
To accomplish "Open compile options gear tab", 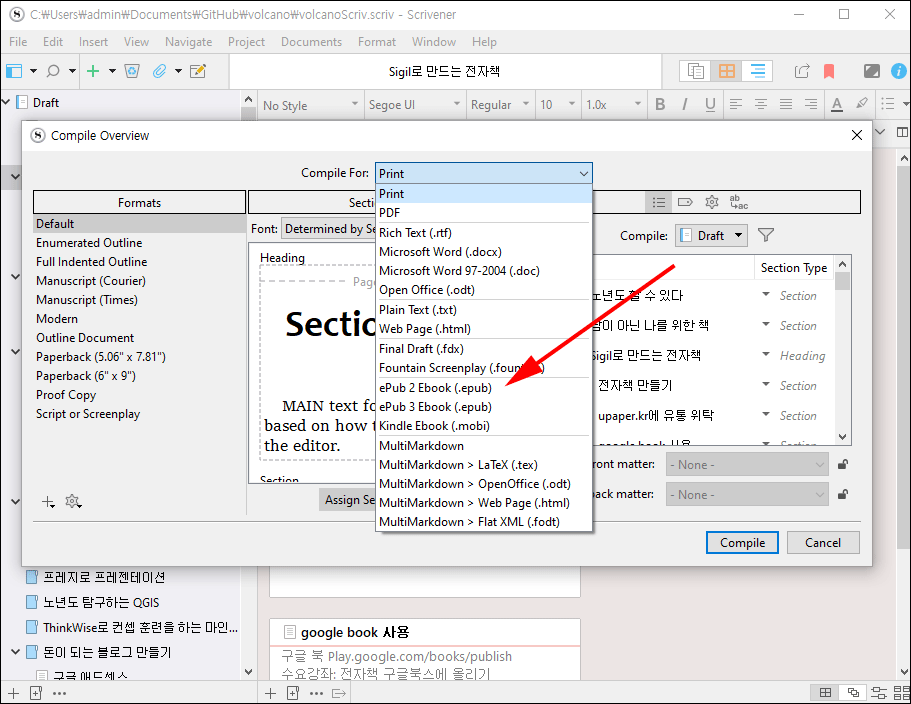I will pyautogui.click(x=712, y=202).
